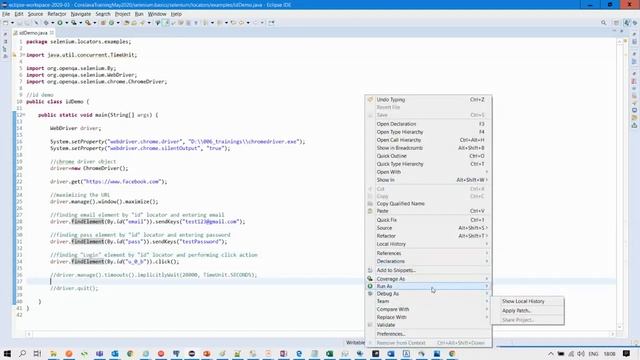This screenshot has height=360, width=640.
Task: Select Open Call Hierarchy entry
Action: coord(428,140)
